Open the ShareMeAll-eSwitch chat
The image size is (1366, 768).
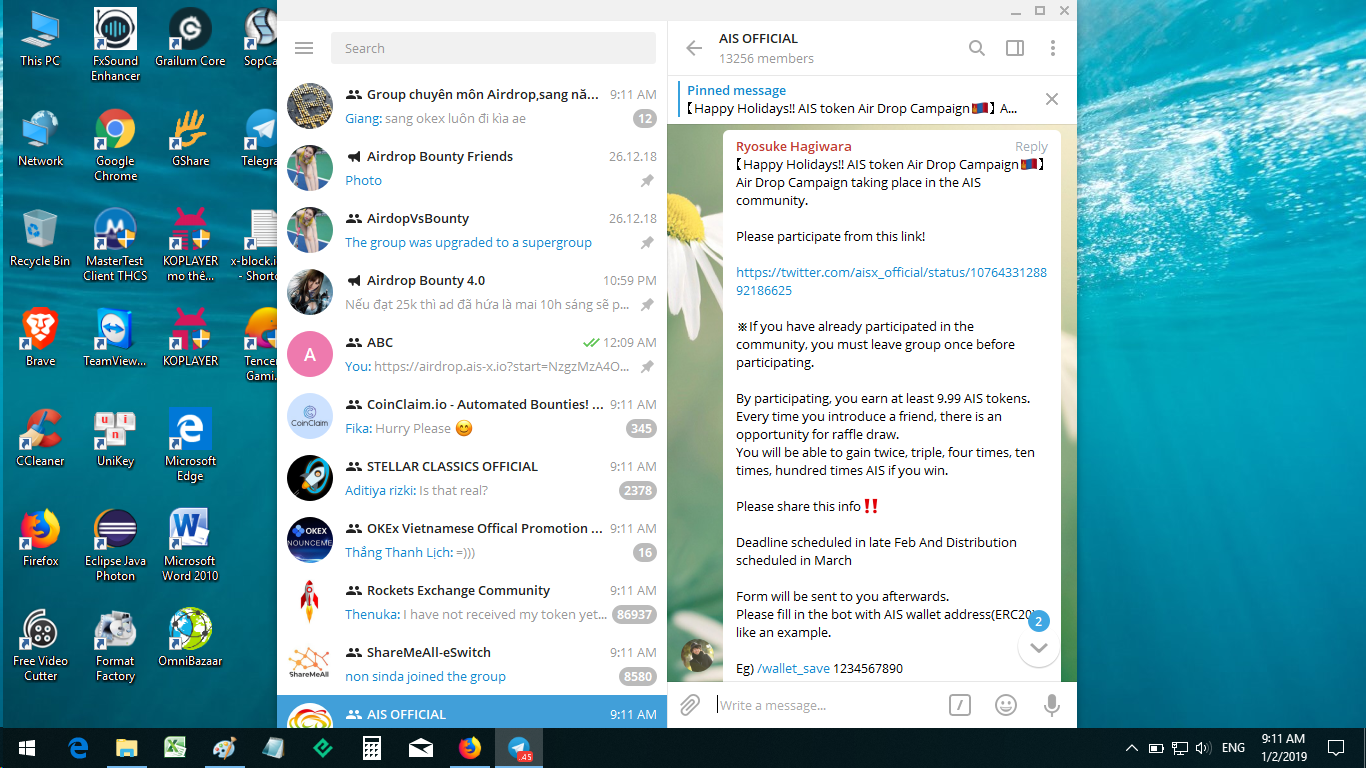(x=472, y=664)
